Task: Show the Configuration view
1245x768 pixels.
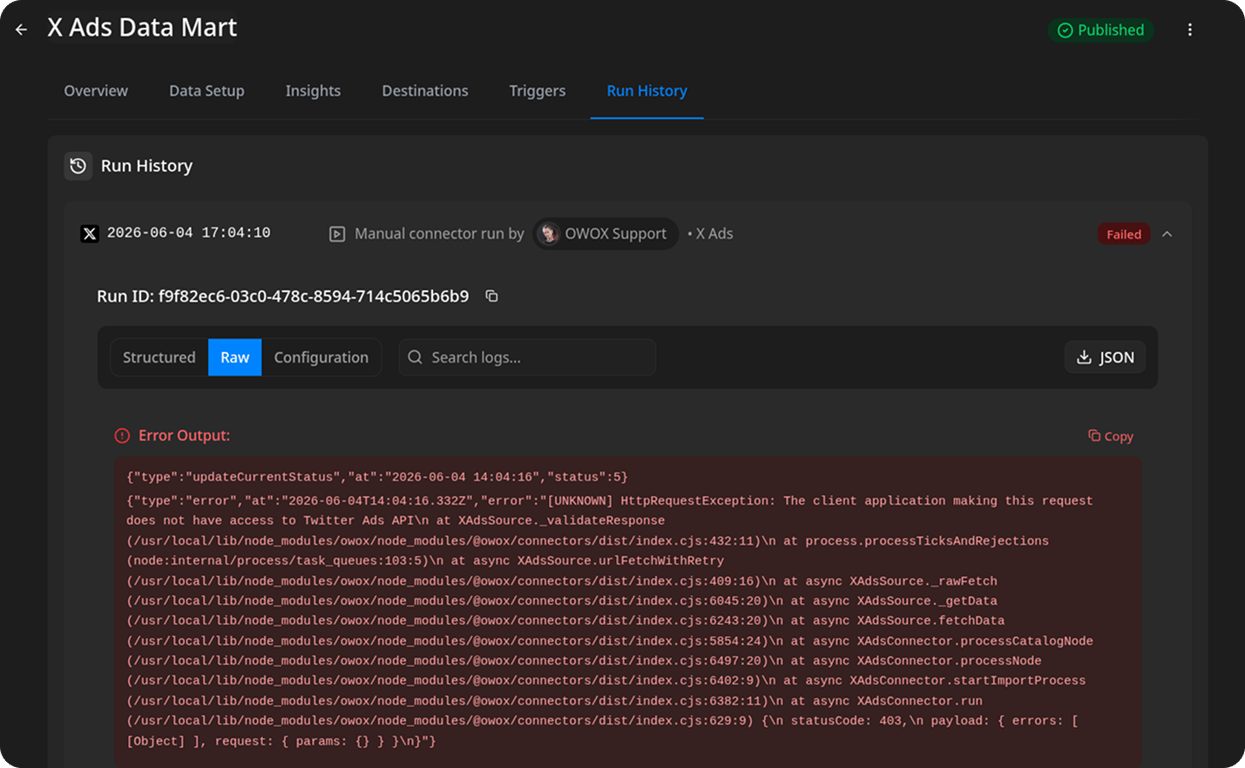Action: click(x=321, y=357)
